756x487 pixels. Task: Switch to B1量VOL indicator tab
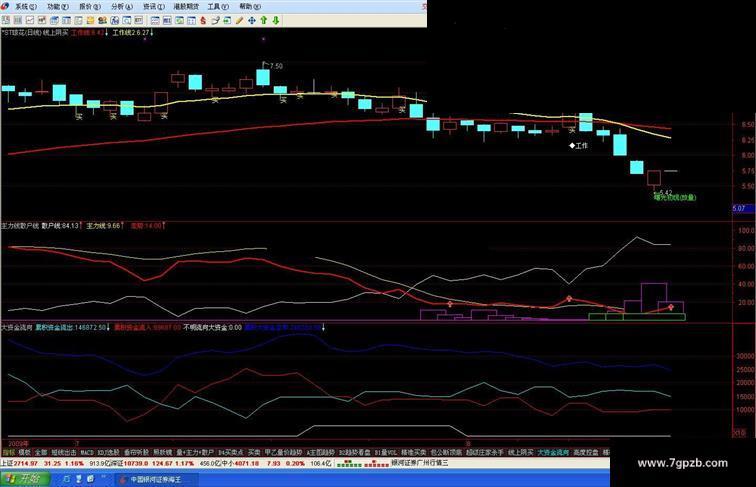(386, 452)
